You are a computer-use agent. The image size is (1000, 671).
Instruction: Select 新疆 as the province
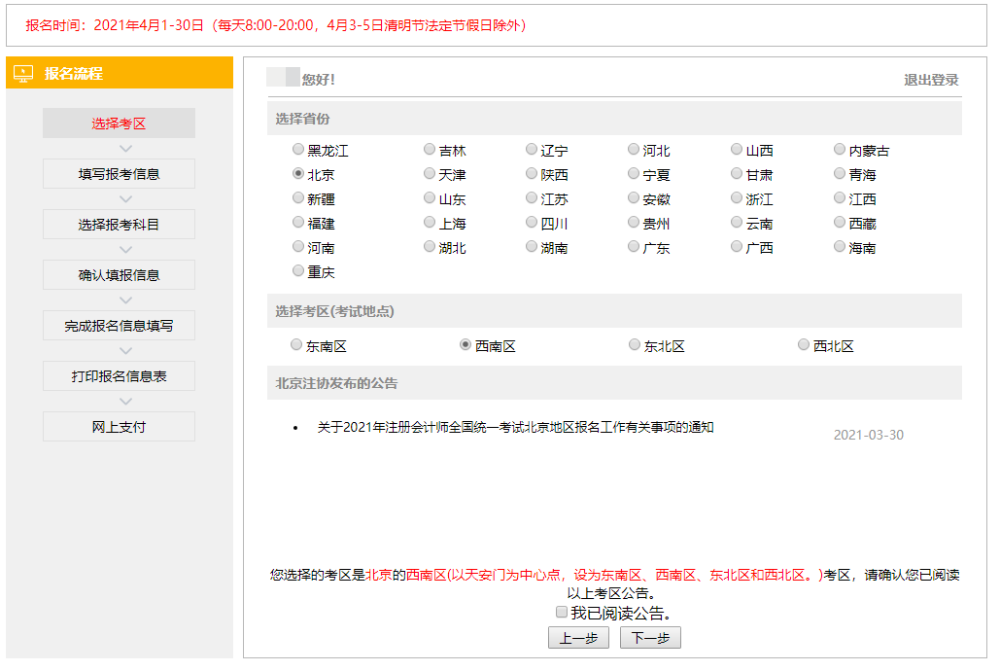tap(298, 198)
